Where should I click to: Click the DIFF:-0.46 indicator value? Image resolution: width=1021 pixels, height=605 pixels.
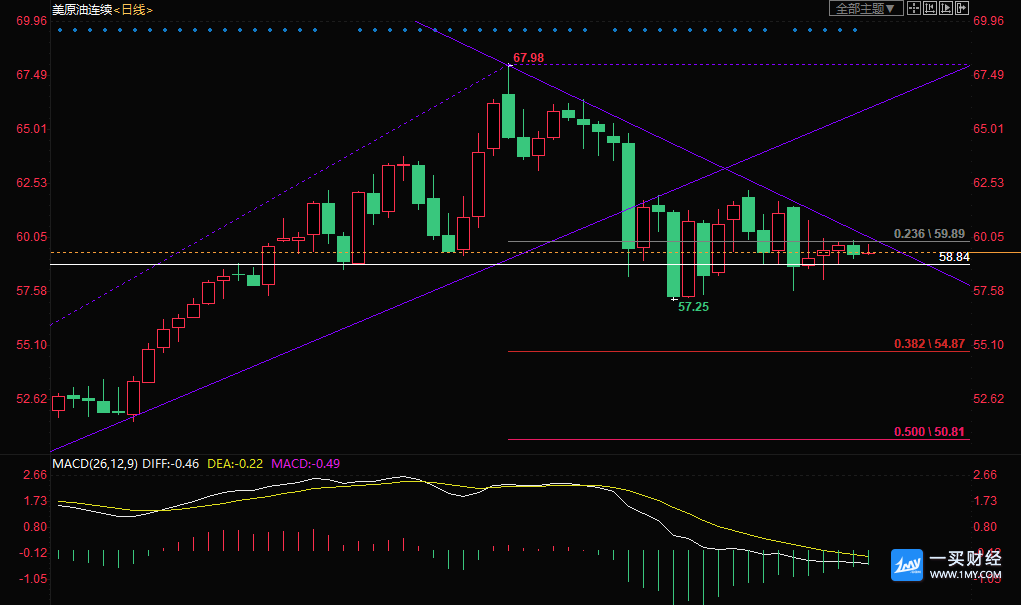171,464
